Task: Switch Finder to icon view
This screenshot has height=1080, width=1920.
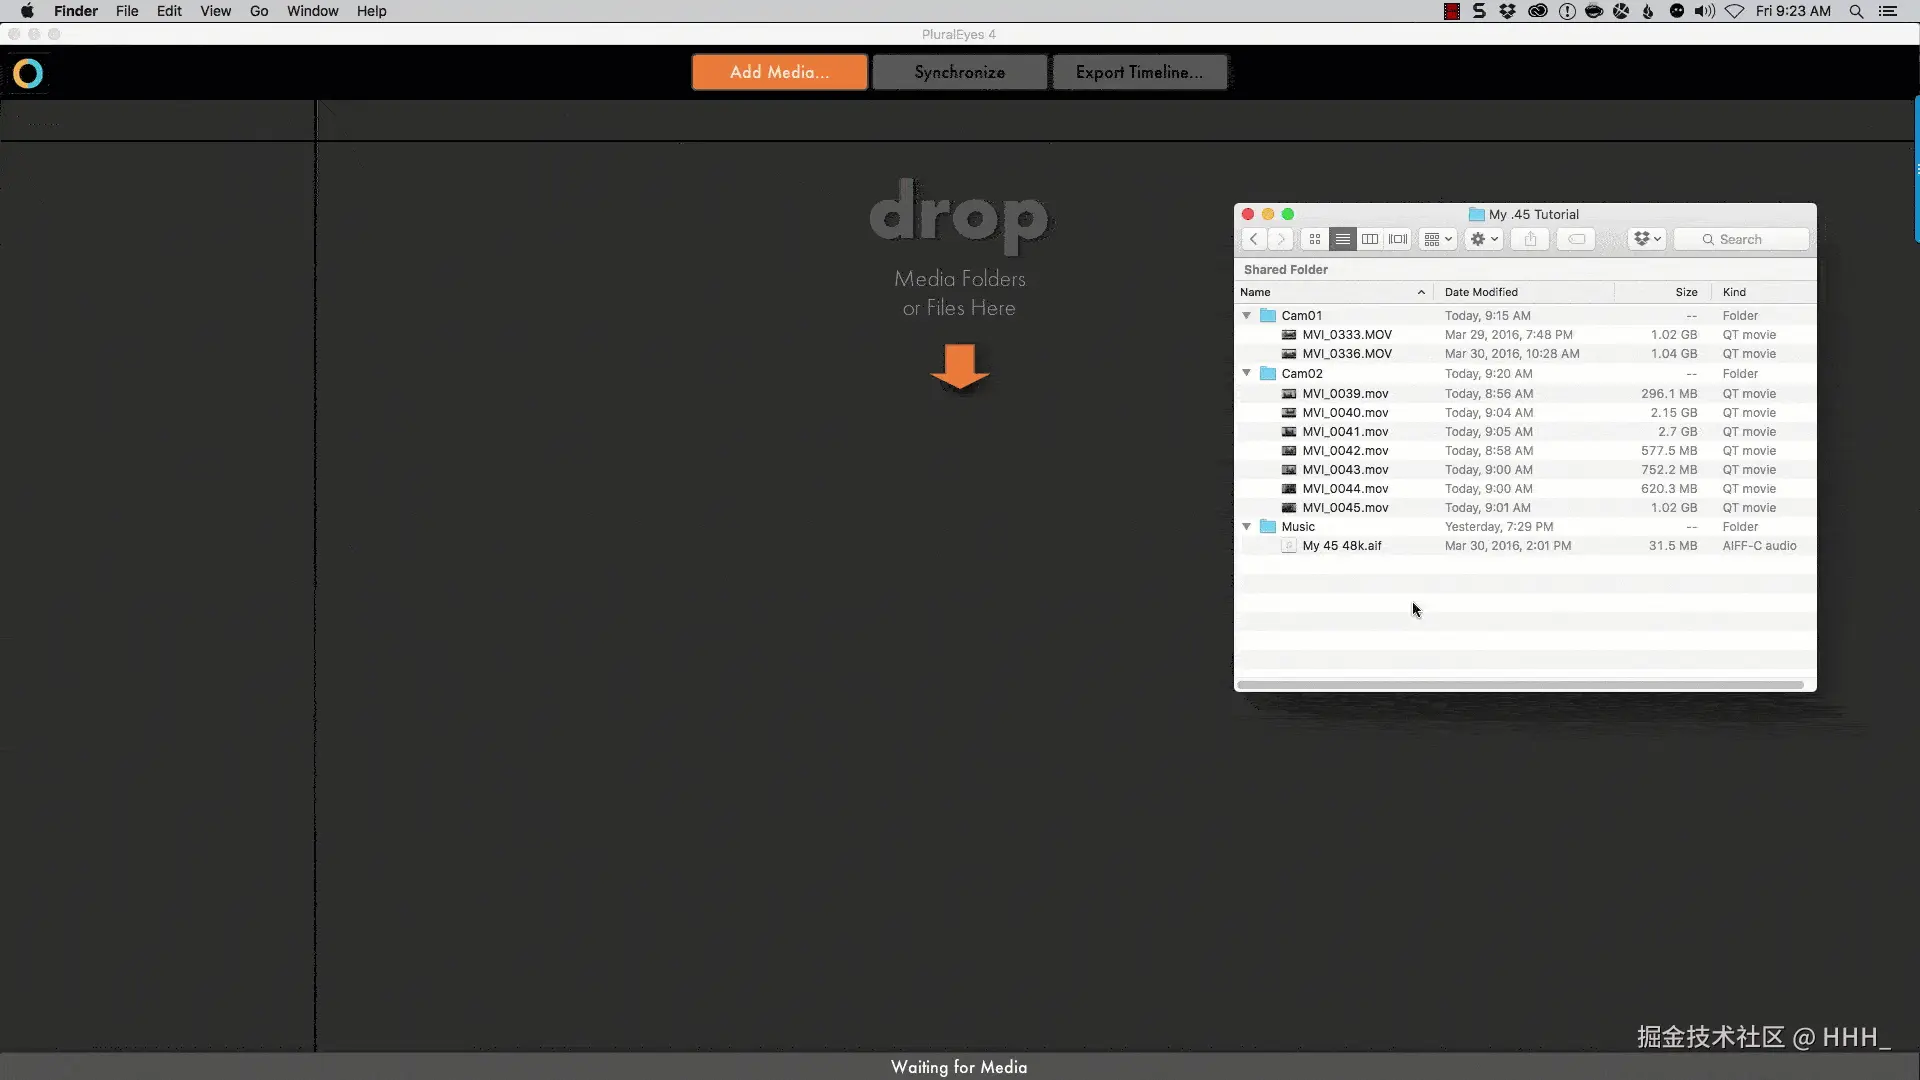Action: point(1315,239)
